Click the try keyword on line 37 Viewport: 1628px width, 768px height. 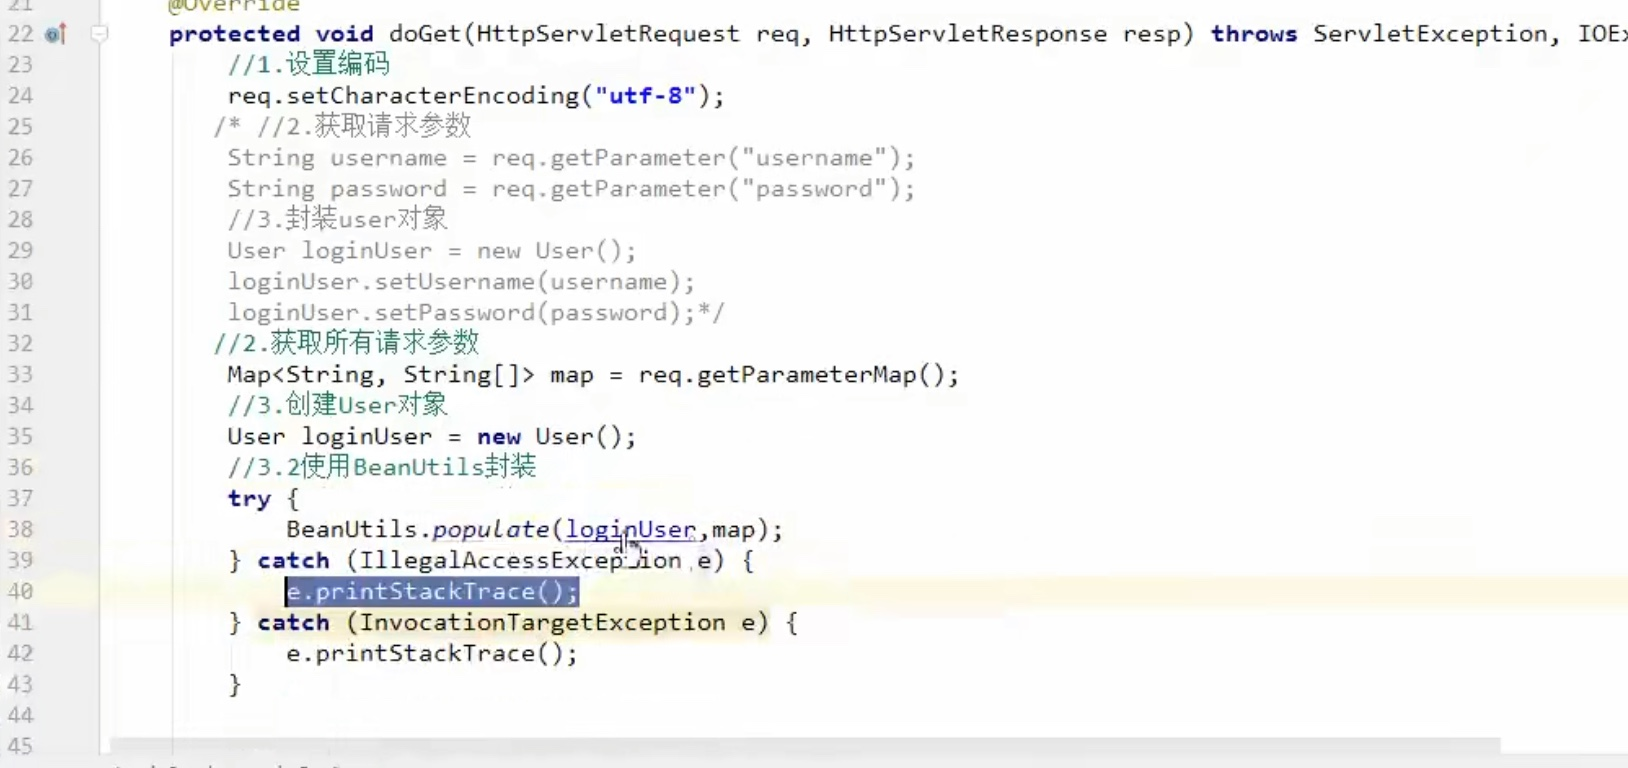pos(249,499)
